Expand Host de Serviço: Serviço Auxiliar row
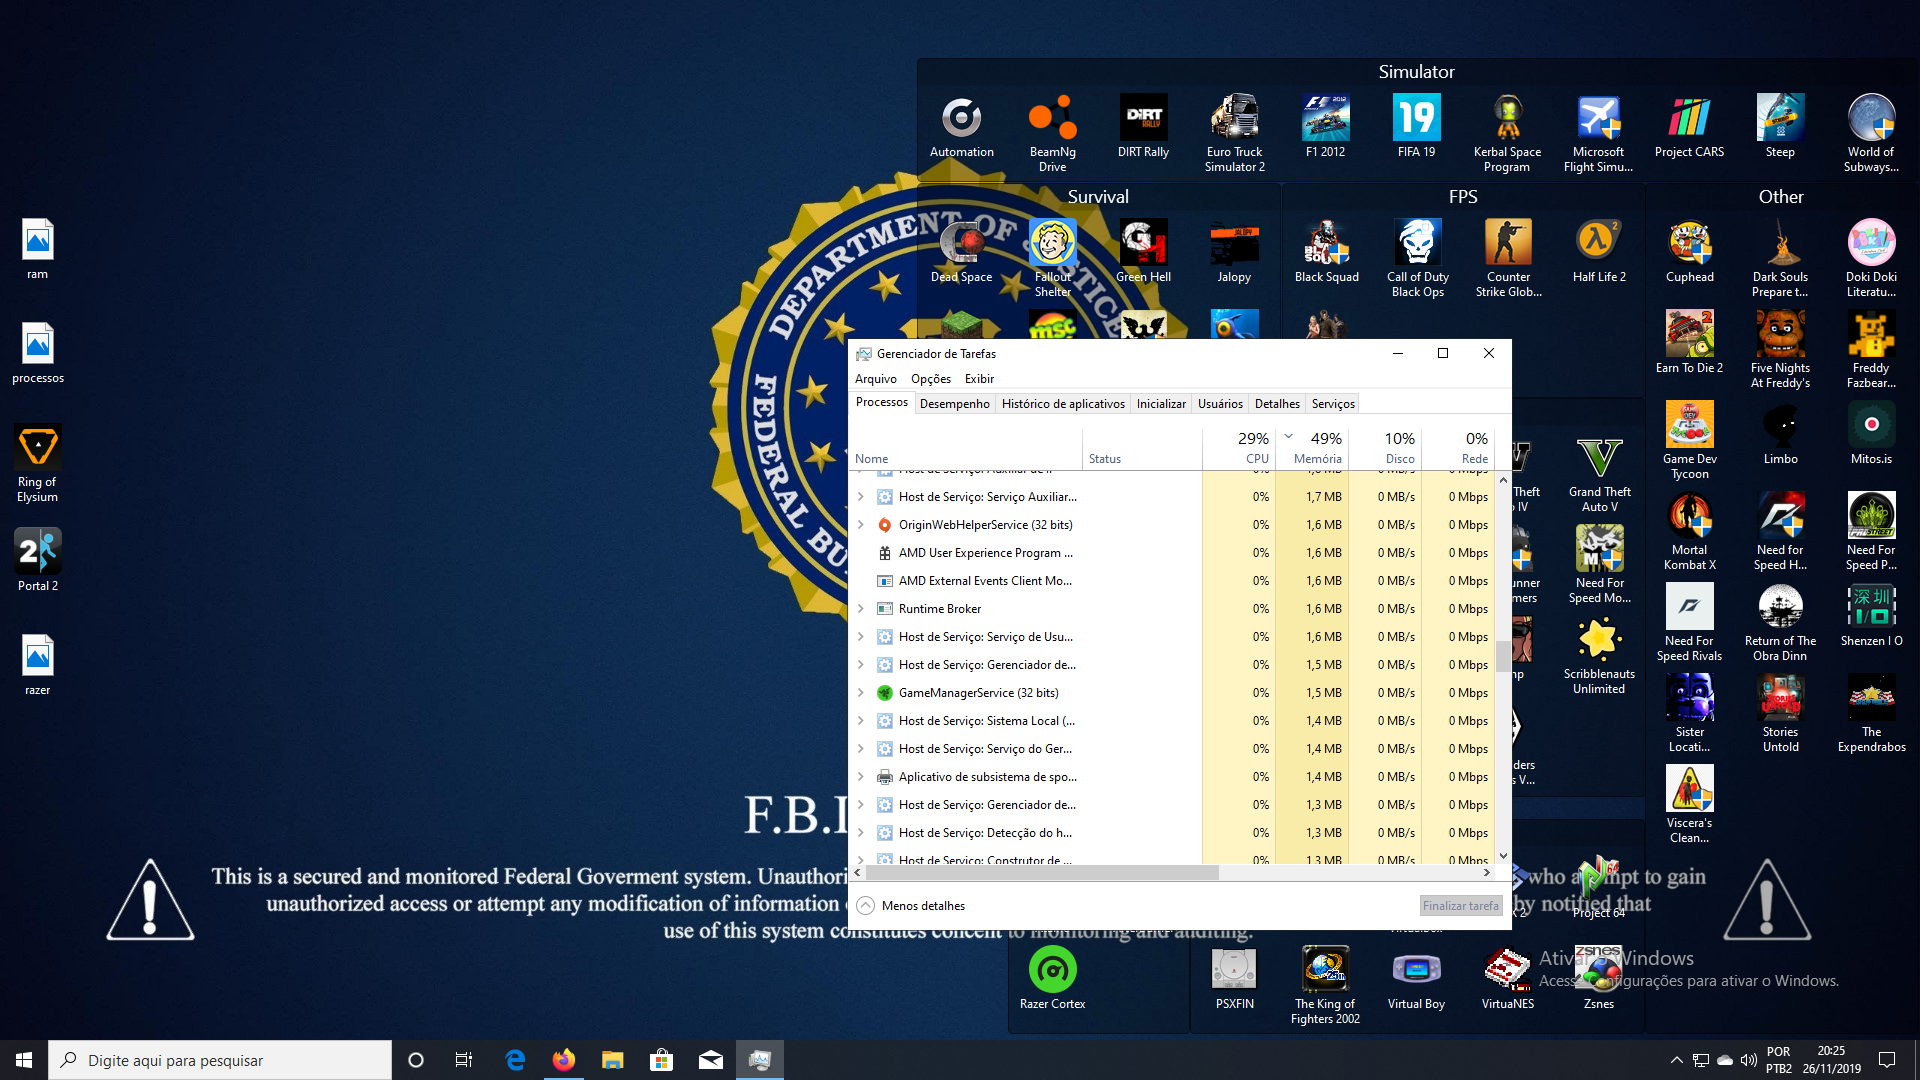This screenshot has width=1920, height=1080. (x=860, y=496)
